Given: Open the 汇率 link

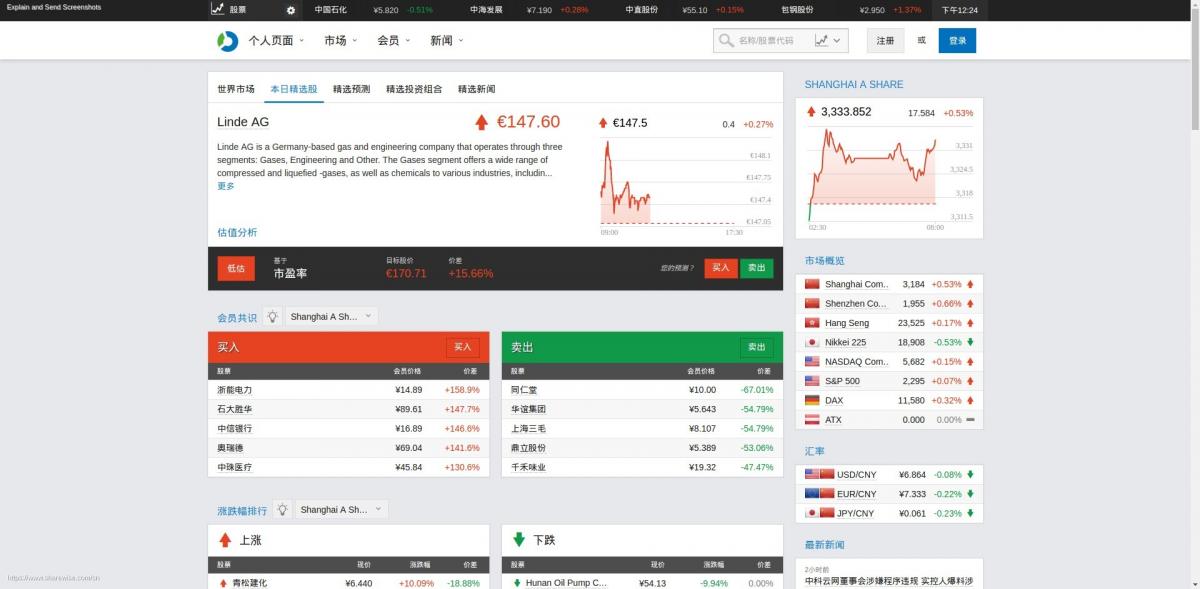Looking at the screenshot, I should coord(815,451).
